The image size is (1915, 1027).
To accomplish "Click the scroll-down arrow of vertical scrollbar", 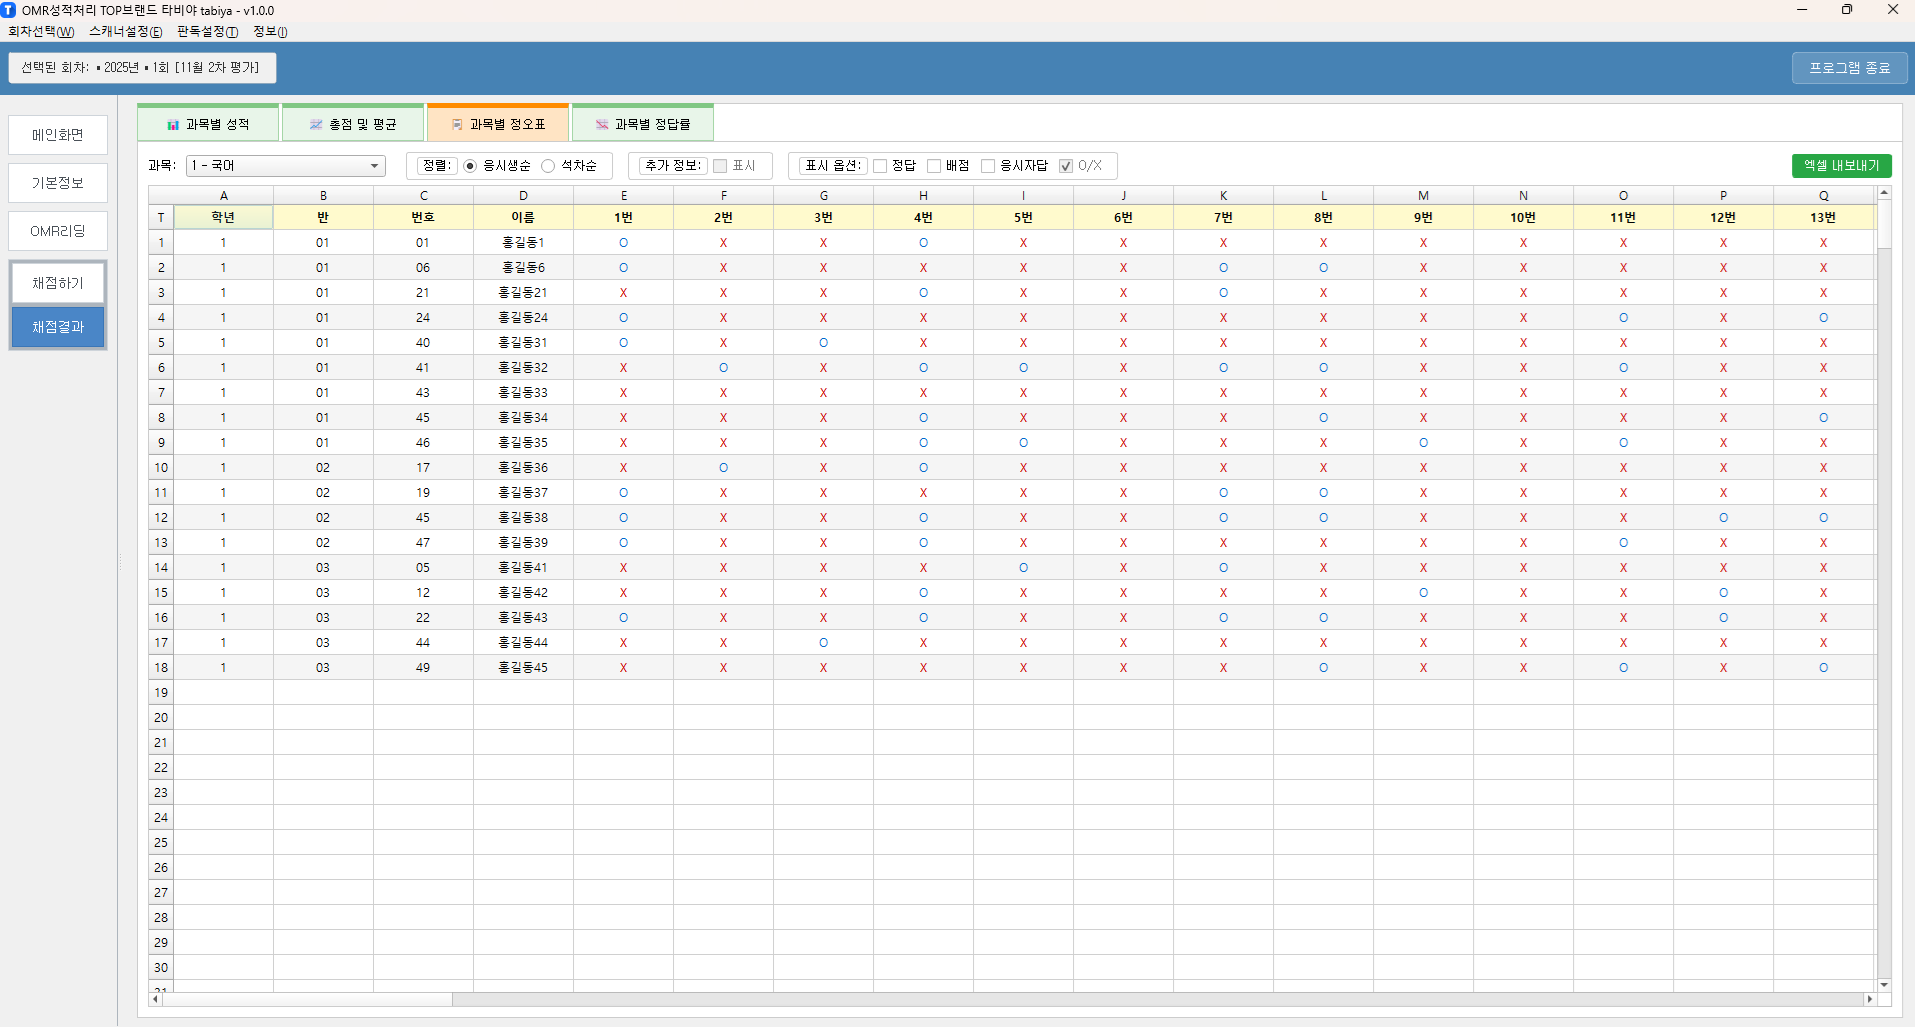I will [1884, 985].
